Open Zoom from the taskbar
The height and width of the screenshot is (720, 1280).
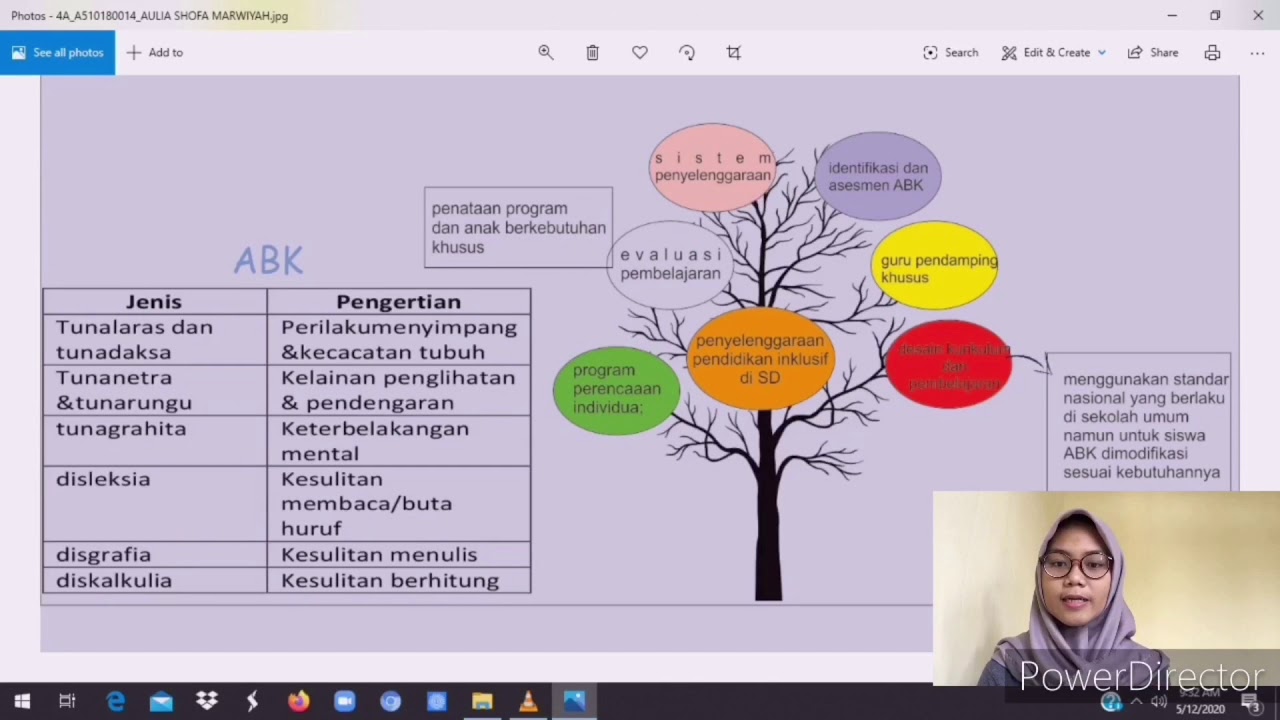pyautogui.click(x=345, y=702)
